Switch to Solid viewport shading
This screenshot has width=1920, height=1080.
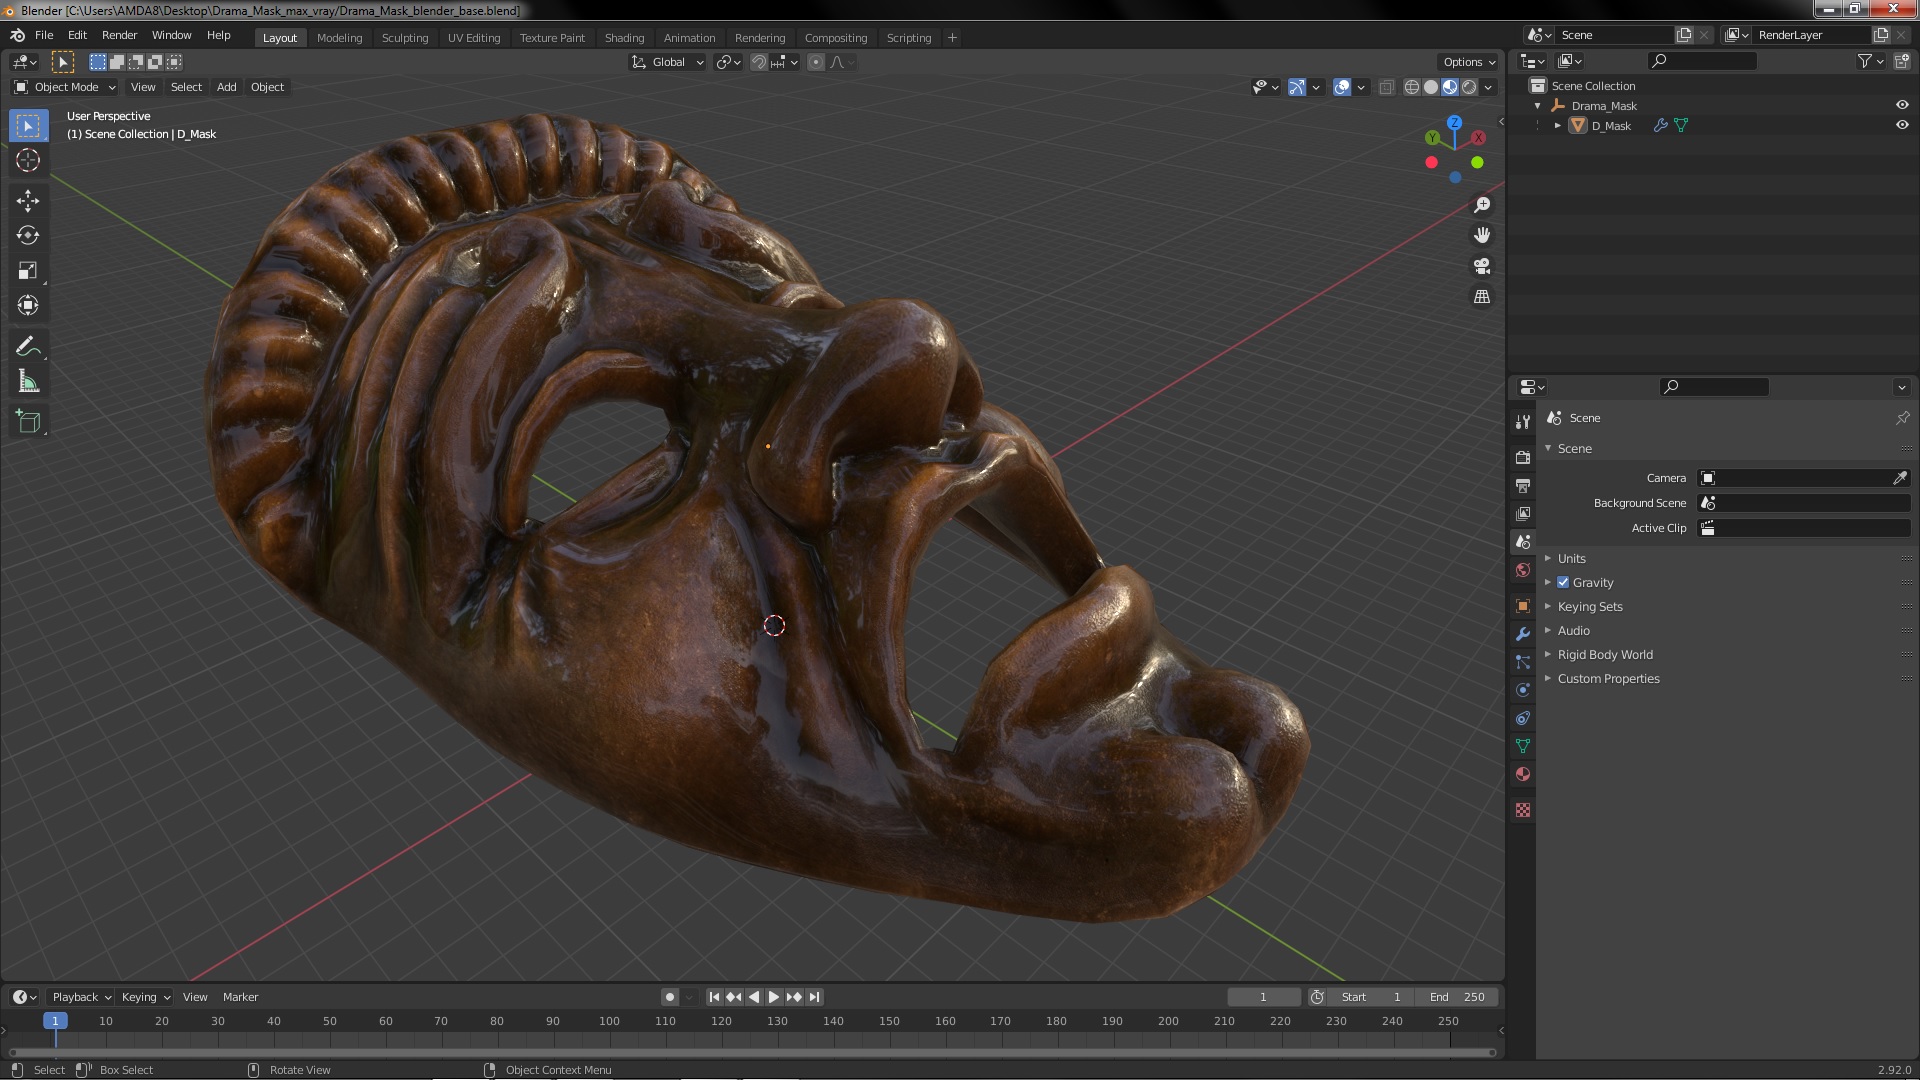click(x=1431, y=87)
